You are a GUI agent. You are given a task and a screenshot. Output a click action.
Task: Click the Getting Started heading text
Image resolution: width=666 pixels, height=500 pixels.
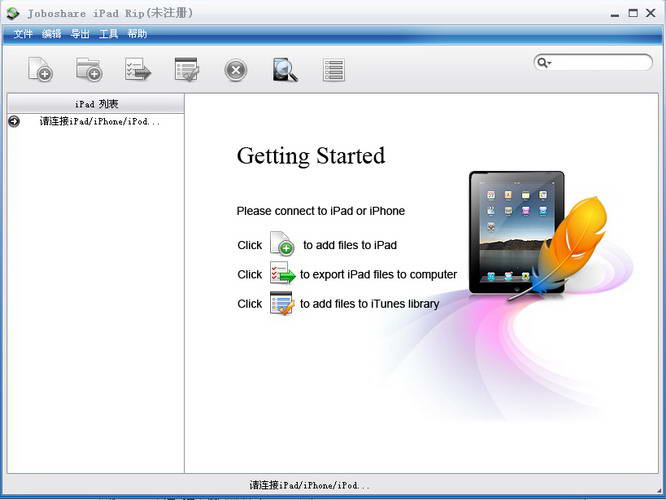pyautogui.click(x=311, y=156)
